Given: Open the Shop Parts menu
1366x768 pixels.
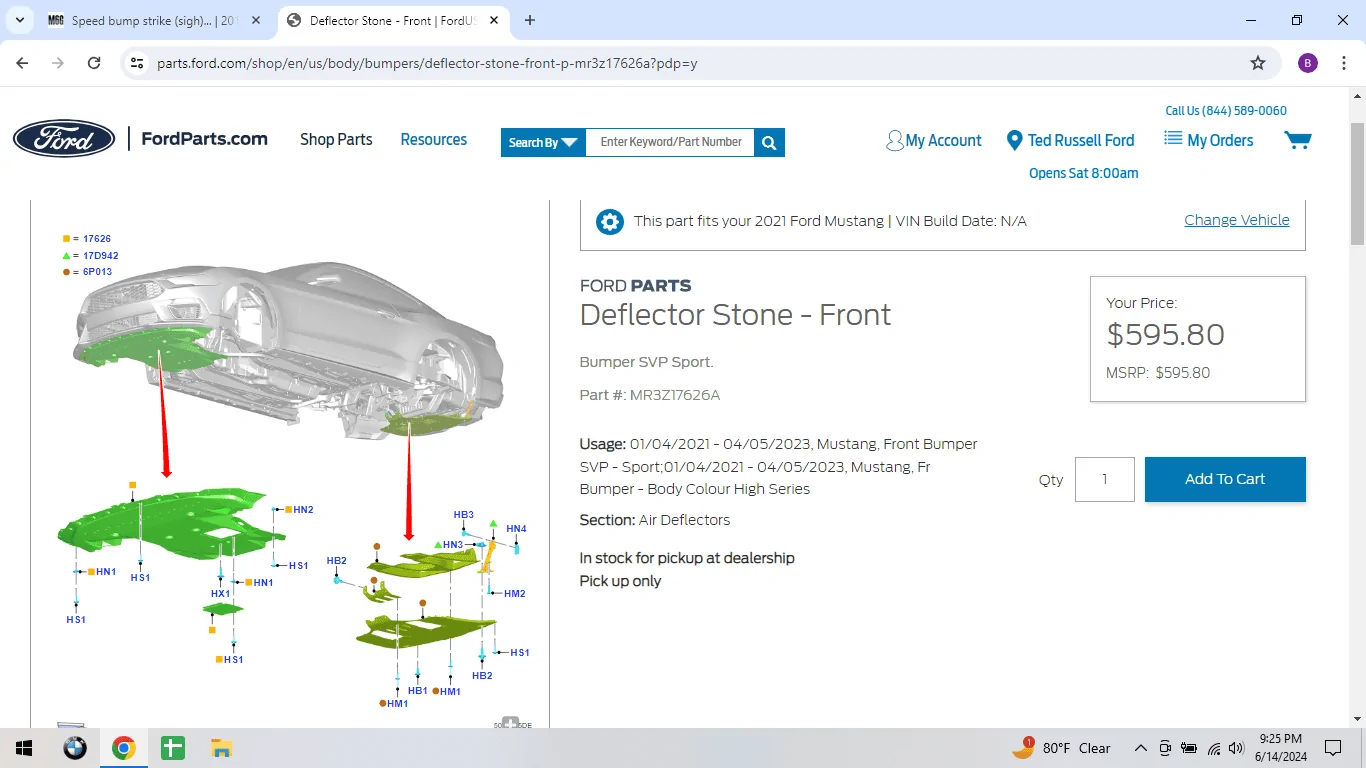Looking at the screenshot, I should tap(336, 140).
